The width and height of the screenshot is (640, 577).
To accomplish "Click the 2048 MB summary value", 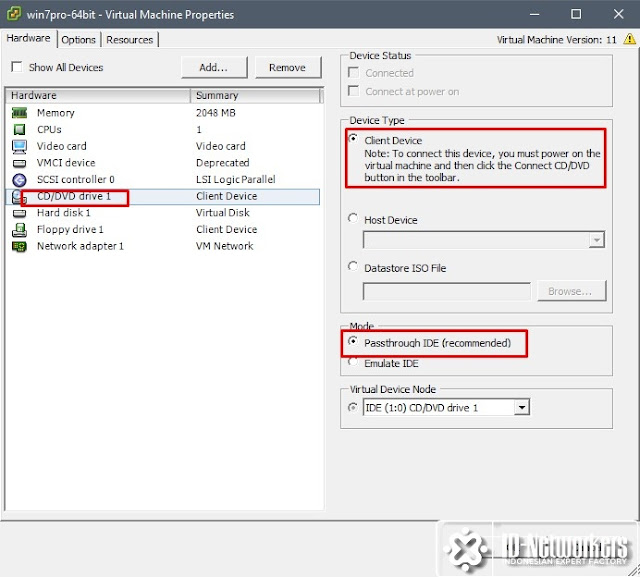I will coord(216,113).
